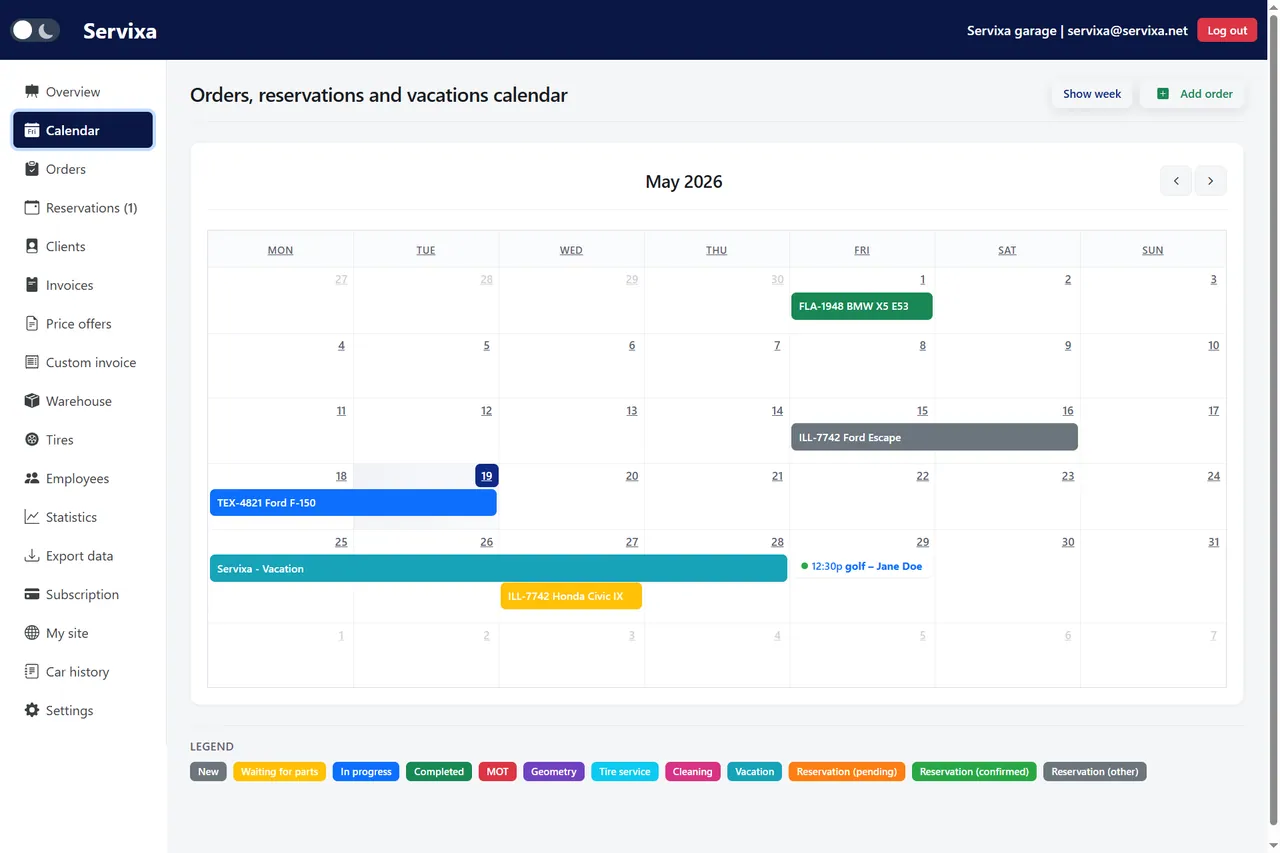Click the Overview sidebar icon
Screen dimensions: 1280x853
click(x=32, y=92)
